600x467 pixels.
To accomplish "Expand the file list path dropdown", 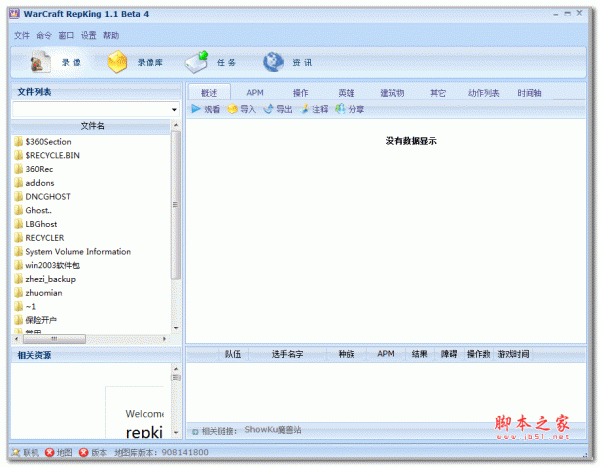I will pyautogui.click(x=174, y=109).
